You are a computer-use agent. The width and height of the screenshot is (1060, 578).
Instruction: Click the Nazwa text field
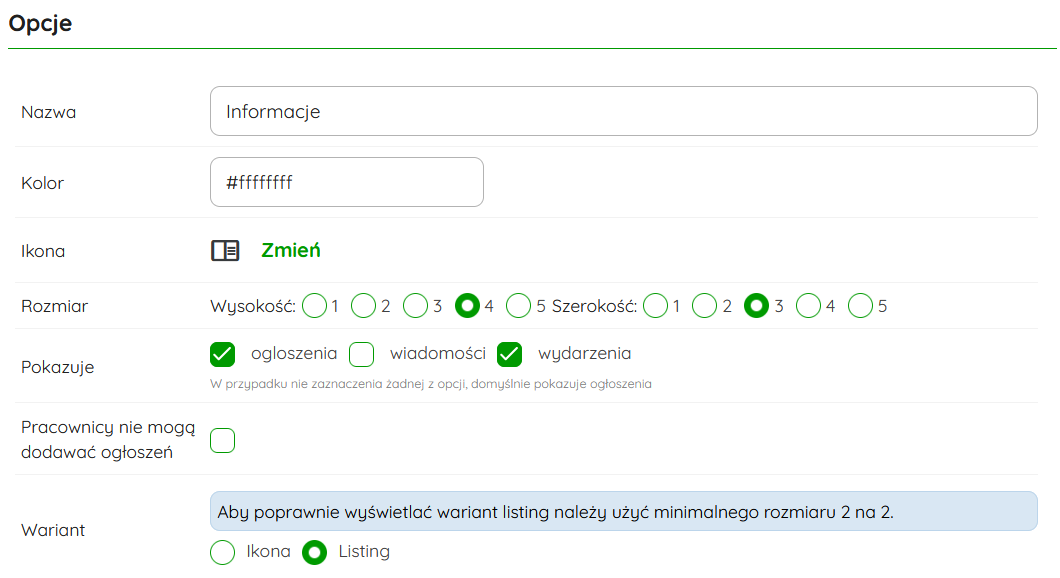(x=623, y=111)
